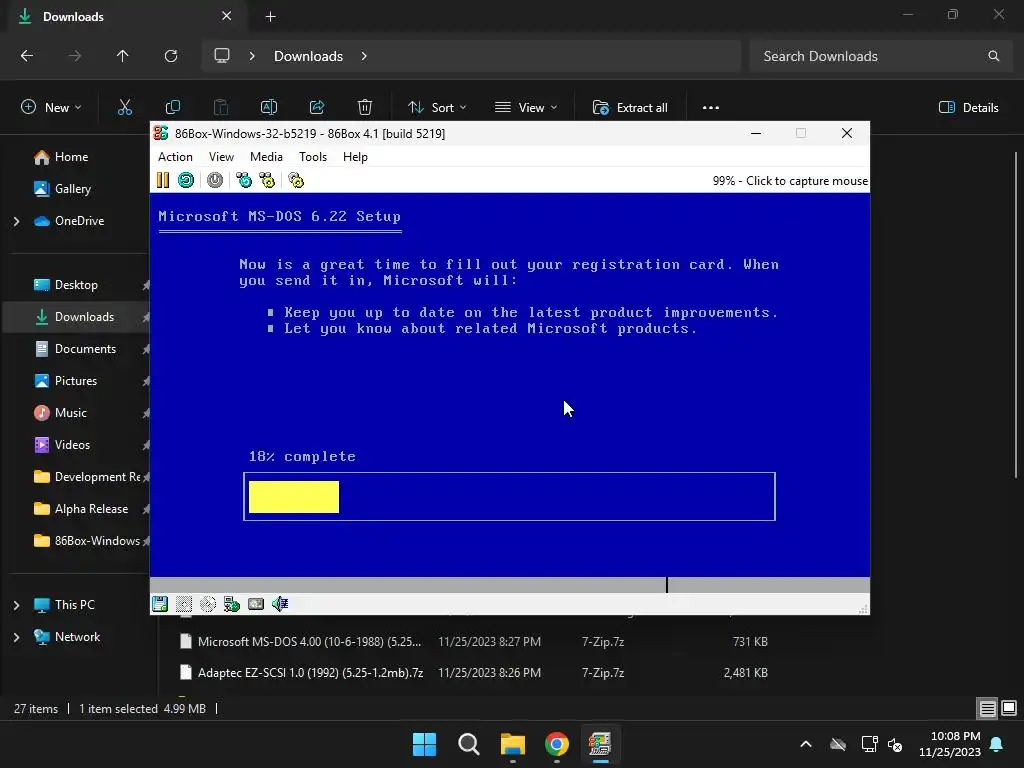The image size is (1024, 768).
Task: Click Downloads in the address bar breadcrumb
Action: (x=308, y=56)
